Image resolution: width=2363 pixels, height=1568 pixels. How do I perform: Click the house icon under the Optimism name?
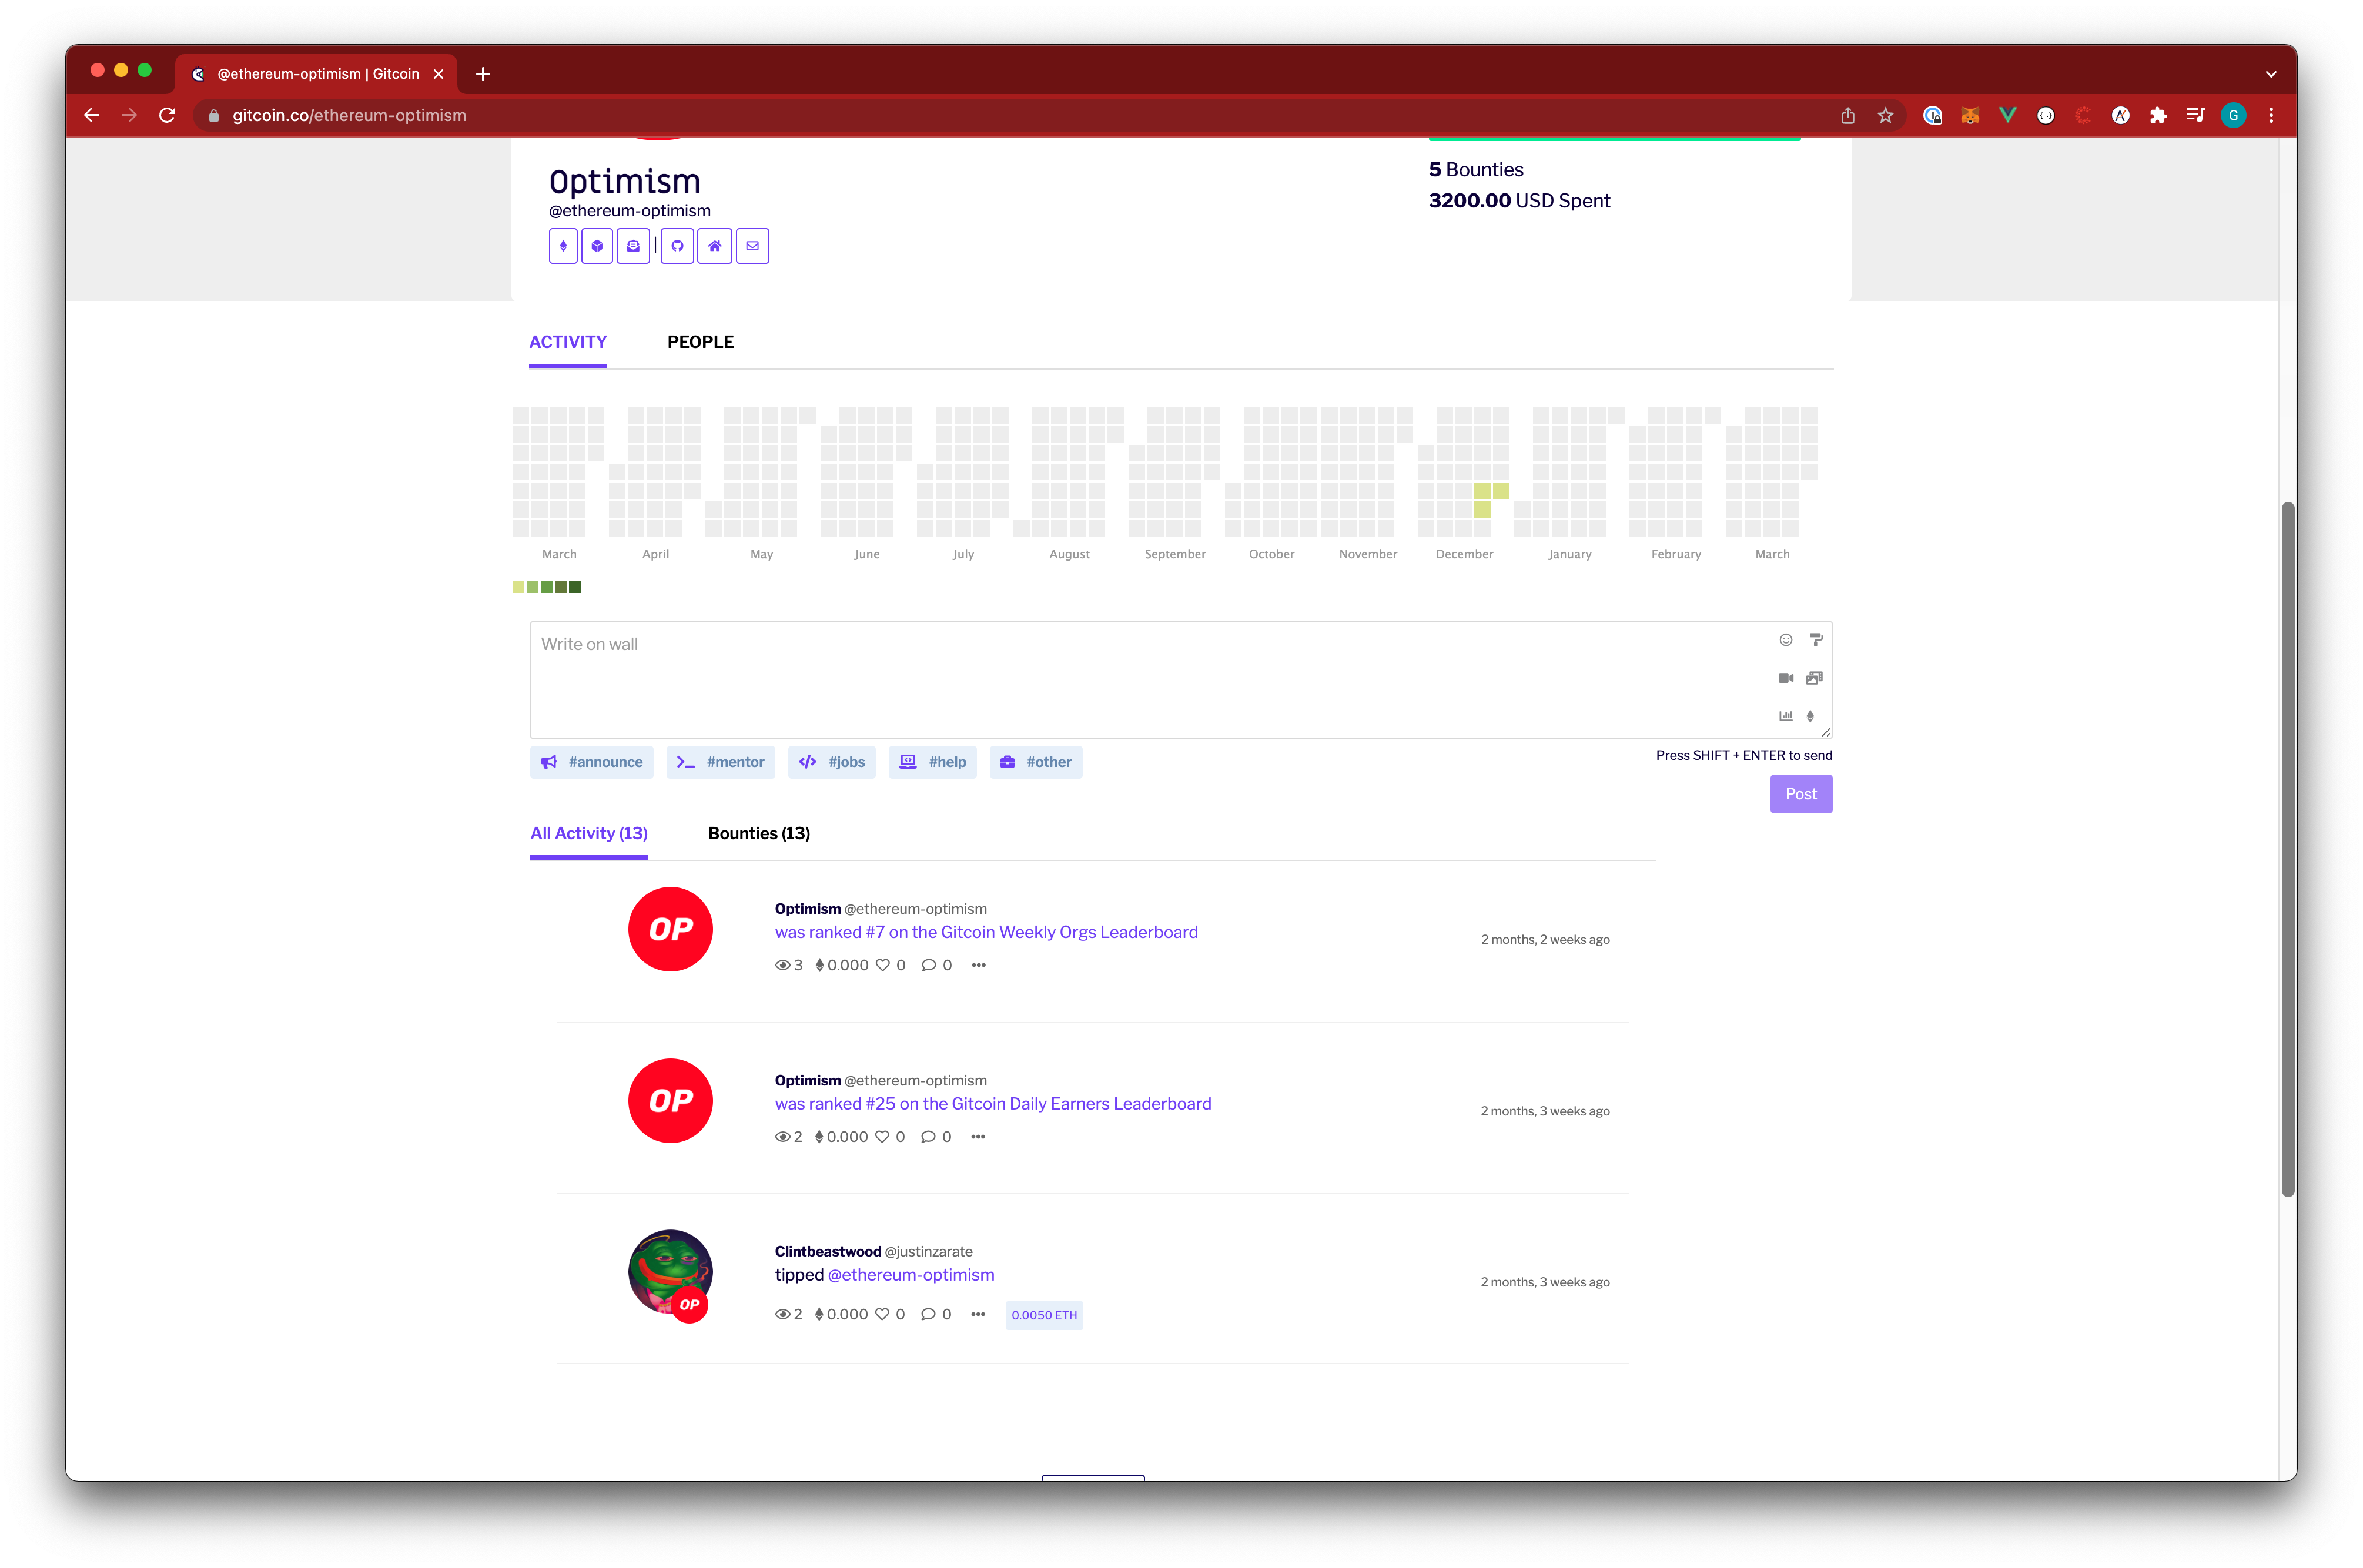(x=714, y=246)
